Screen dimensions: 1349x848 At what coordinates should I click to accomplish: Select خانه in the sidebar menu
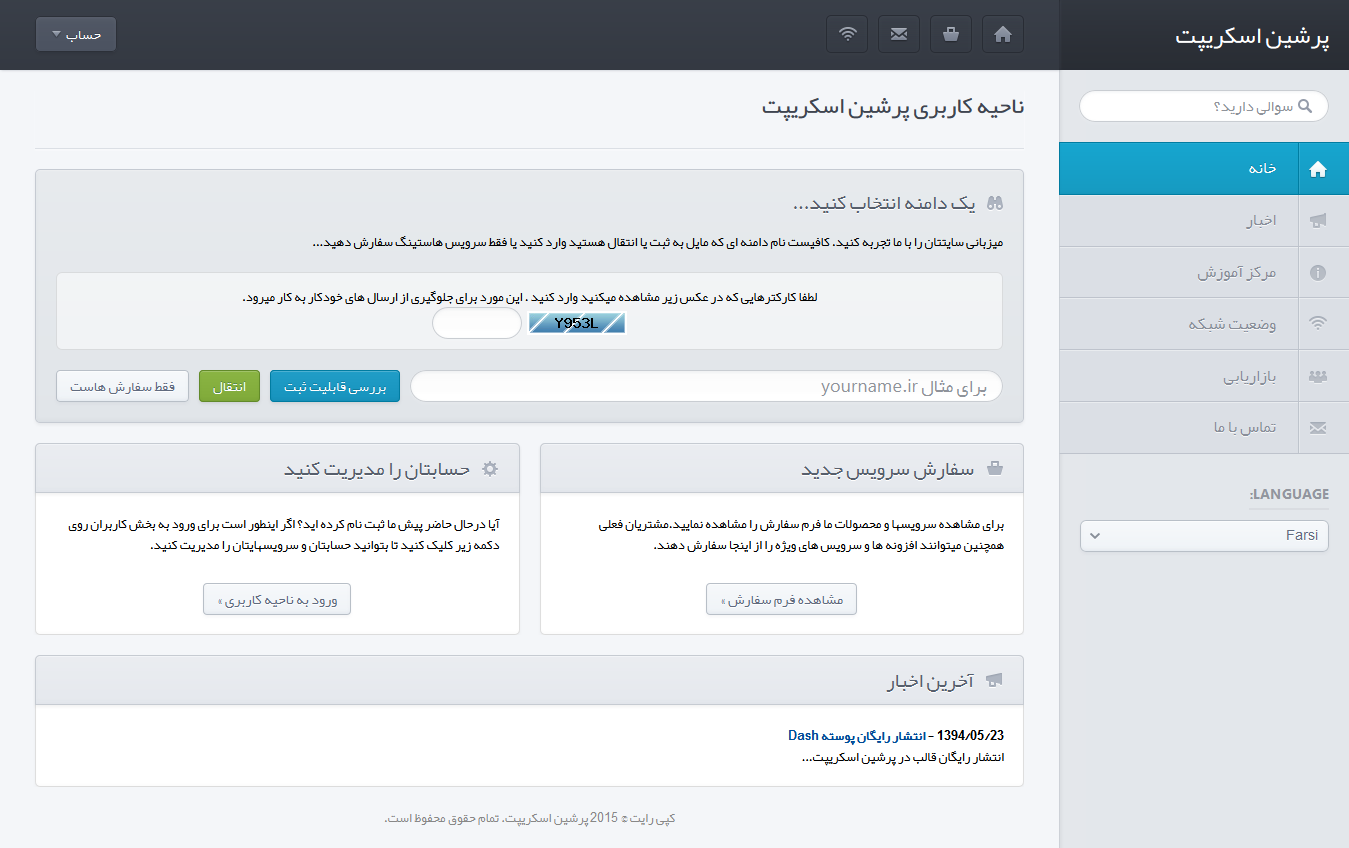(1204, 169)
